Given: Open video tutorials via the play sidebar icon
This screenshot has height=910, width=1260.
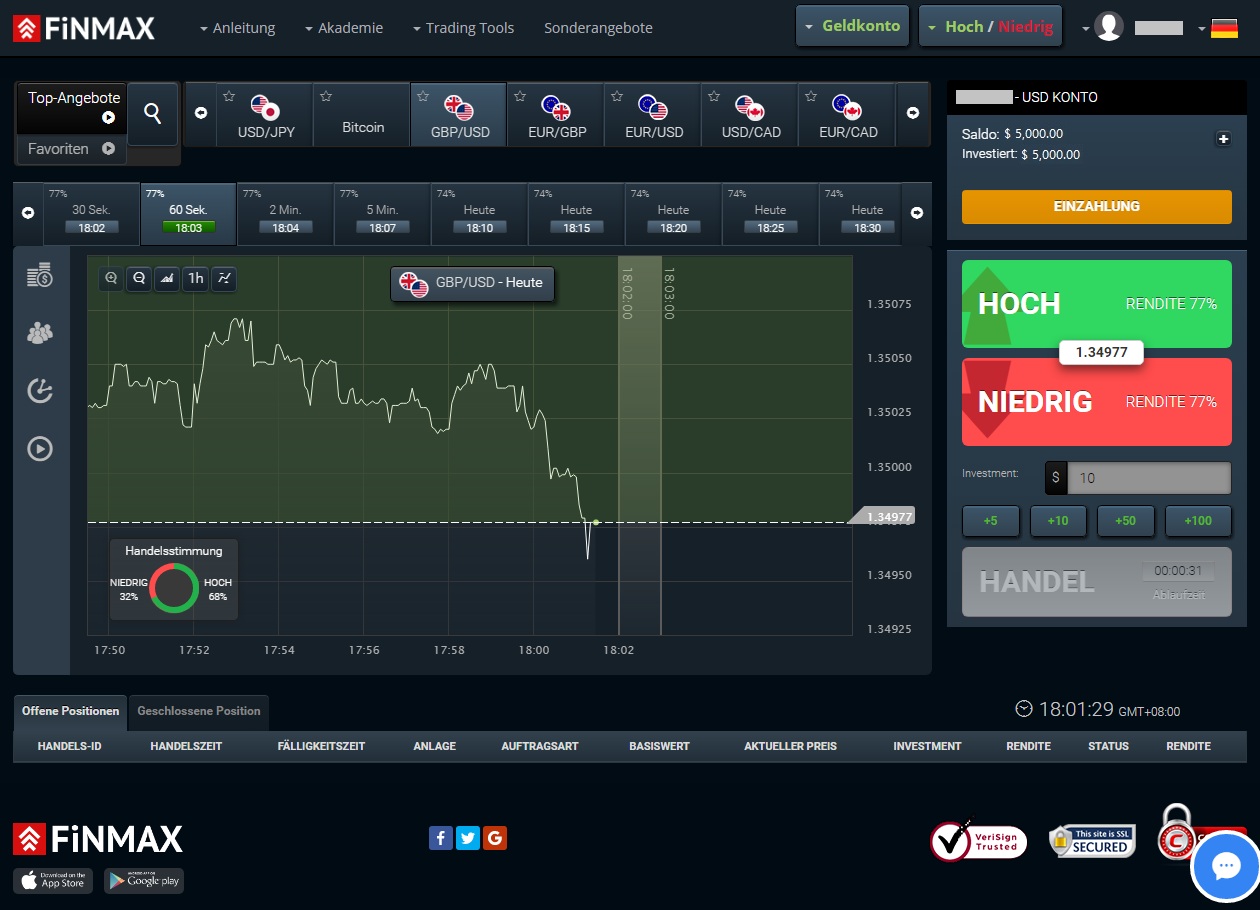Looking at the screenshot, I should pyautogui.click(x=40, y=448).
